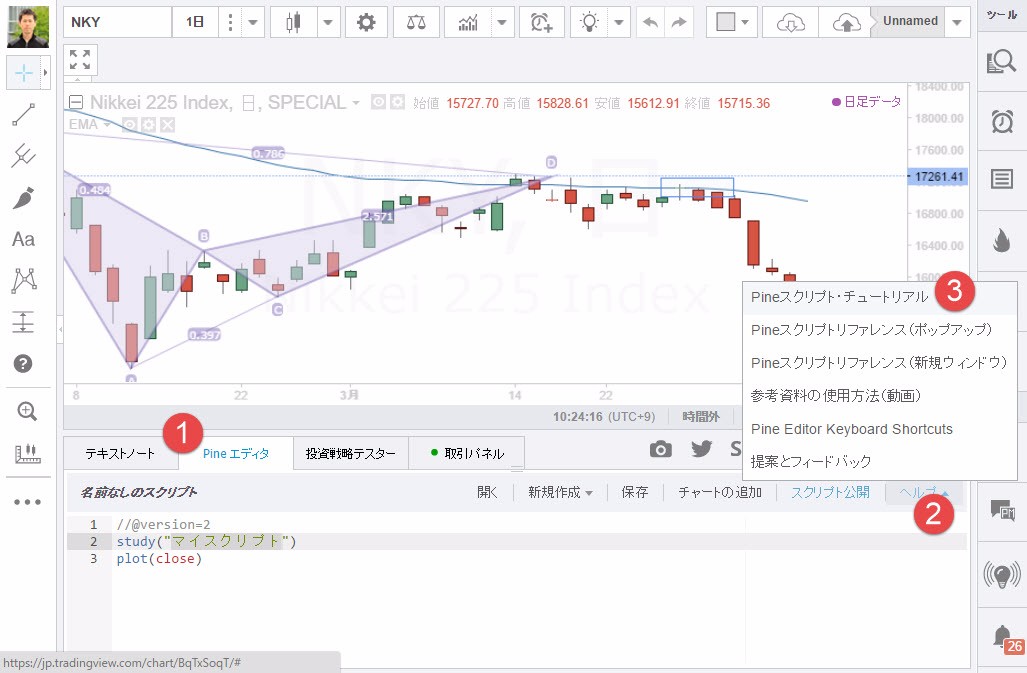Select the pitchfork drawing tool
The image size is (1027, 673).
click(x=24, y=156)
